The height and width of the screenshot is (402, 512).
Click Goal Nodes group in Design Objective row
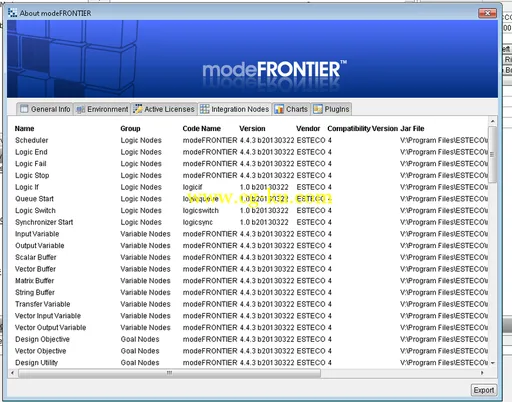tap(140, 339)
